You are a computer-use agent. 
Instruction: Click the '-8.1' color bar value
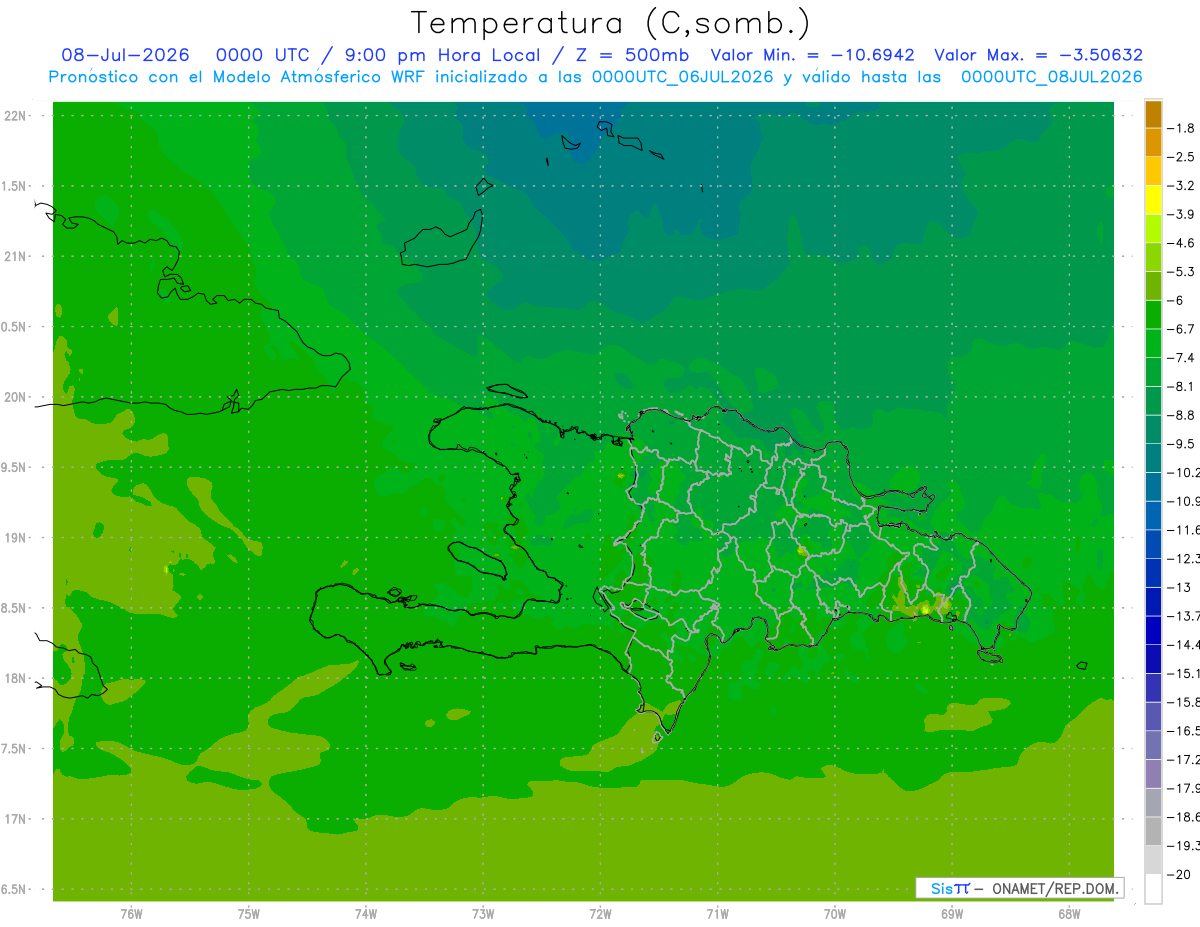point(1181,386)
